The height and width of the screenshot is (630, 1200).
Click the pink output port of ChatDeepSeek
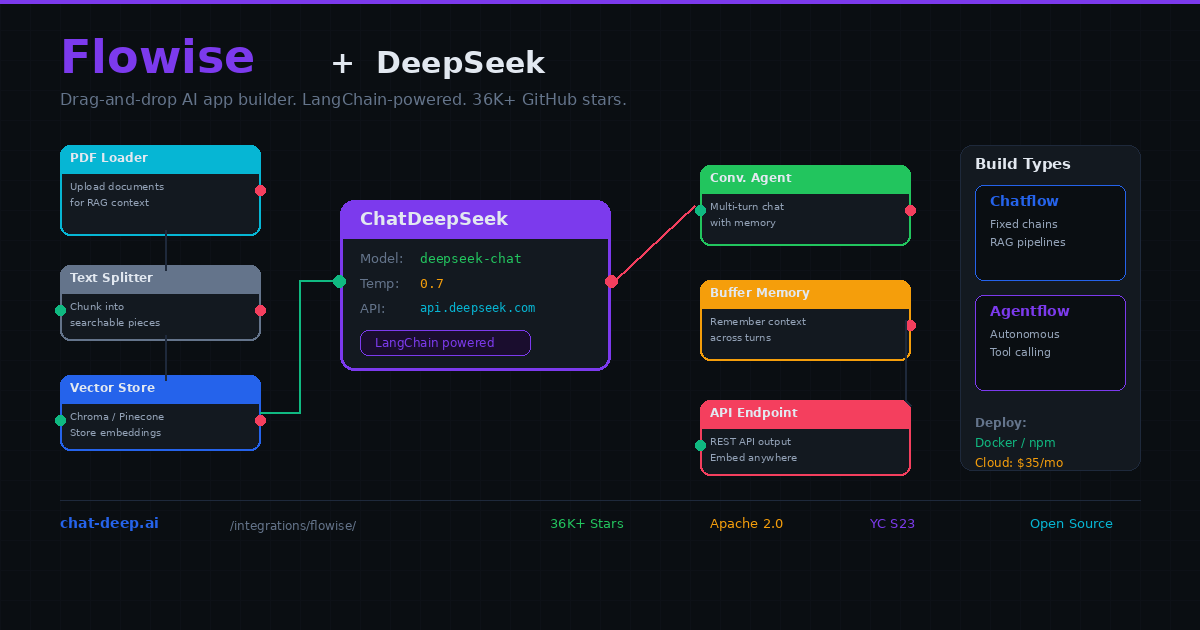click(610, 281)
